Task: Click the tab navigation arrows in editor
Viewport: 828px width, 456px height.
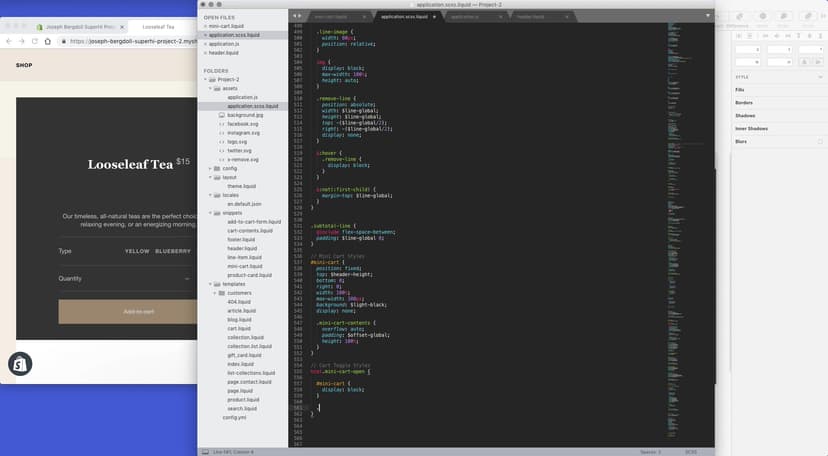Action: click(x=297, y=17)
